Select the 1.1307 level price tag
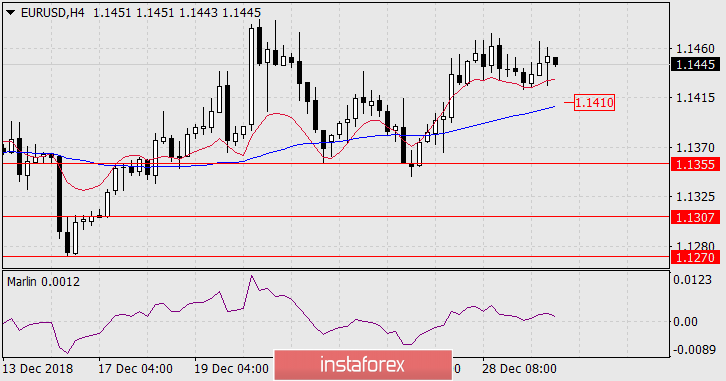Image resolution: width=726 pixels, height=381 pixels. [695, 217]
